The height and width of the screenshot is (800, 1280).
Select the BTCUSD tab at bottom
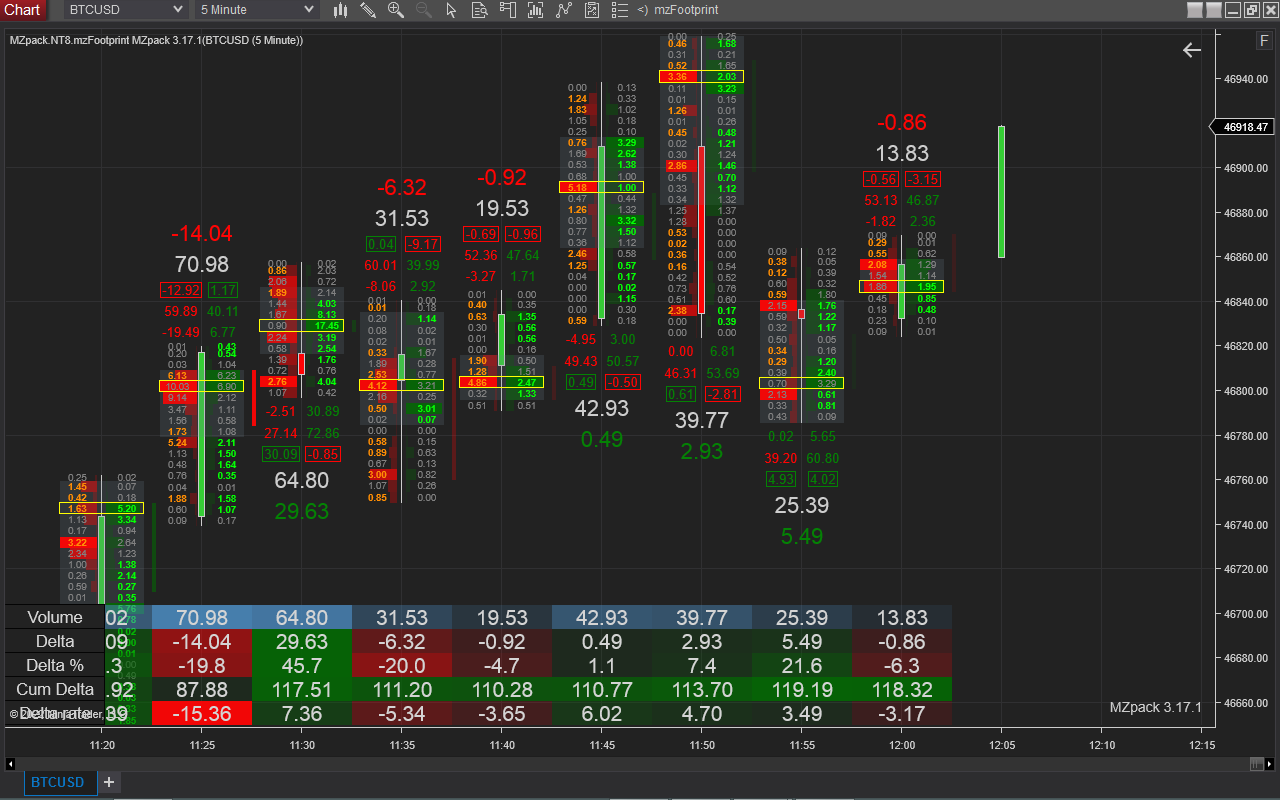[56, 782]
